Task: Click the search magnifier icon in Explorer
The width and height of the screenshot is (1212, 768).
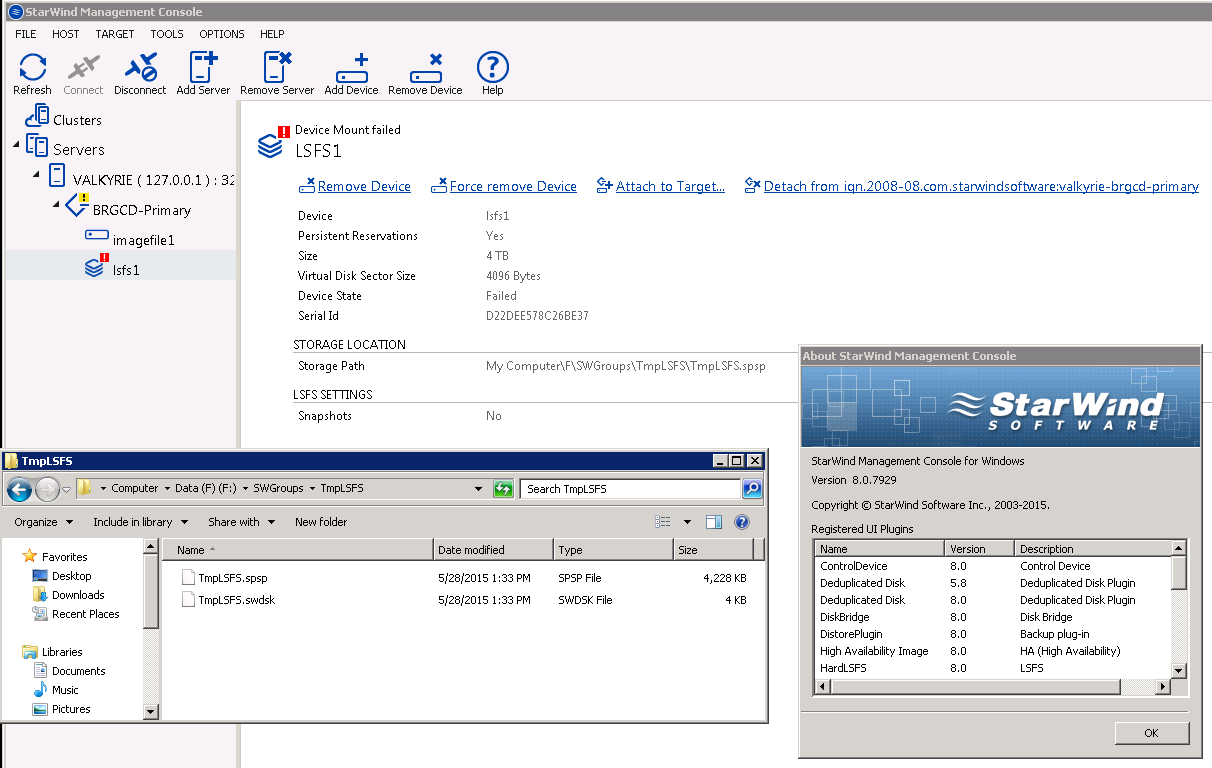Action: pyautogui.click(x=752, y=489)
